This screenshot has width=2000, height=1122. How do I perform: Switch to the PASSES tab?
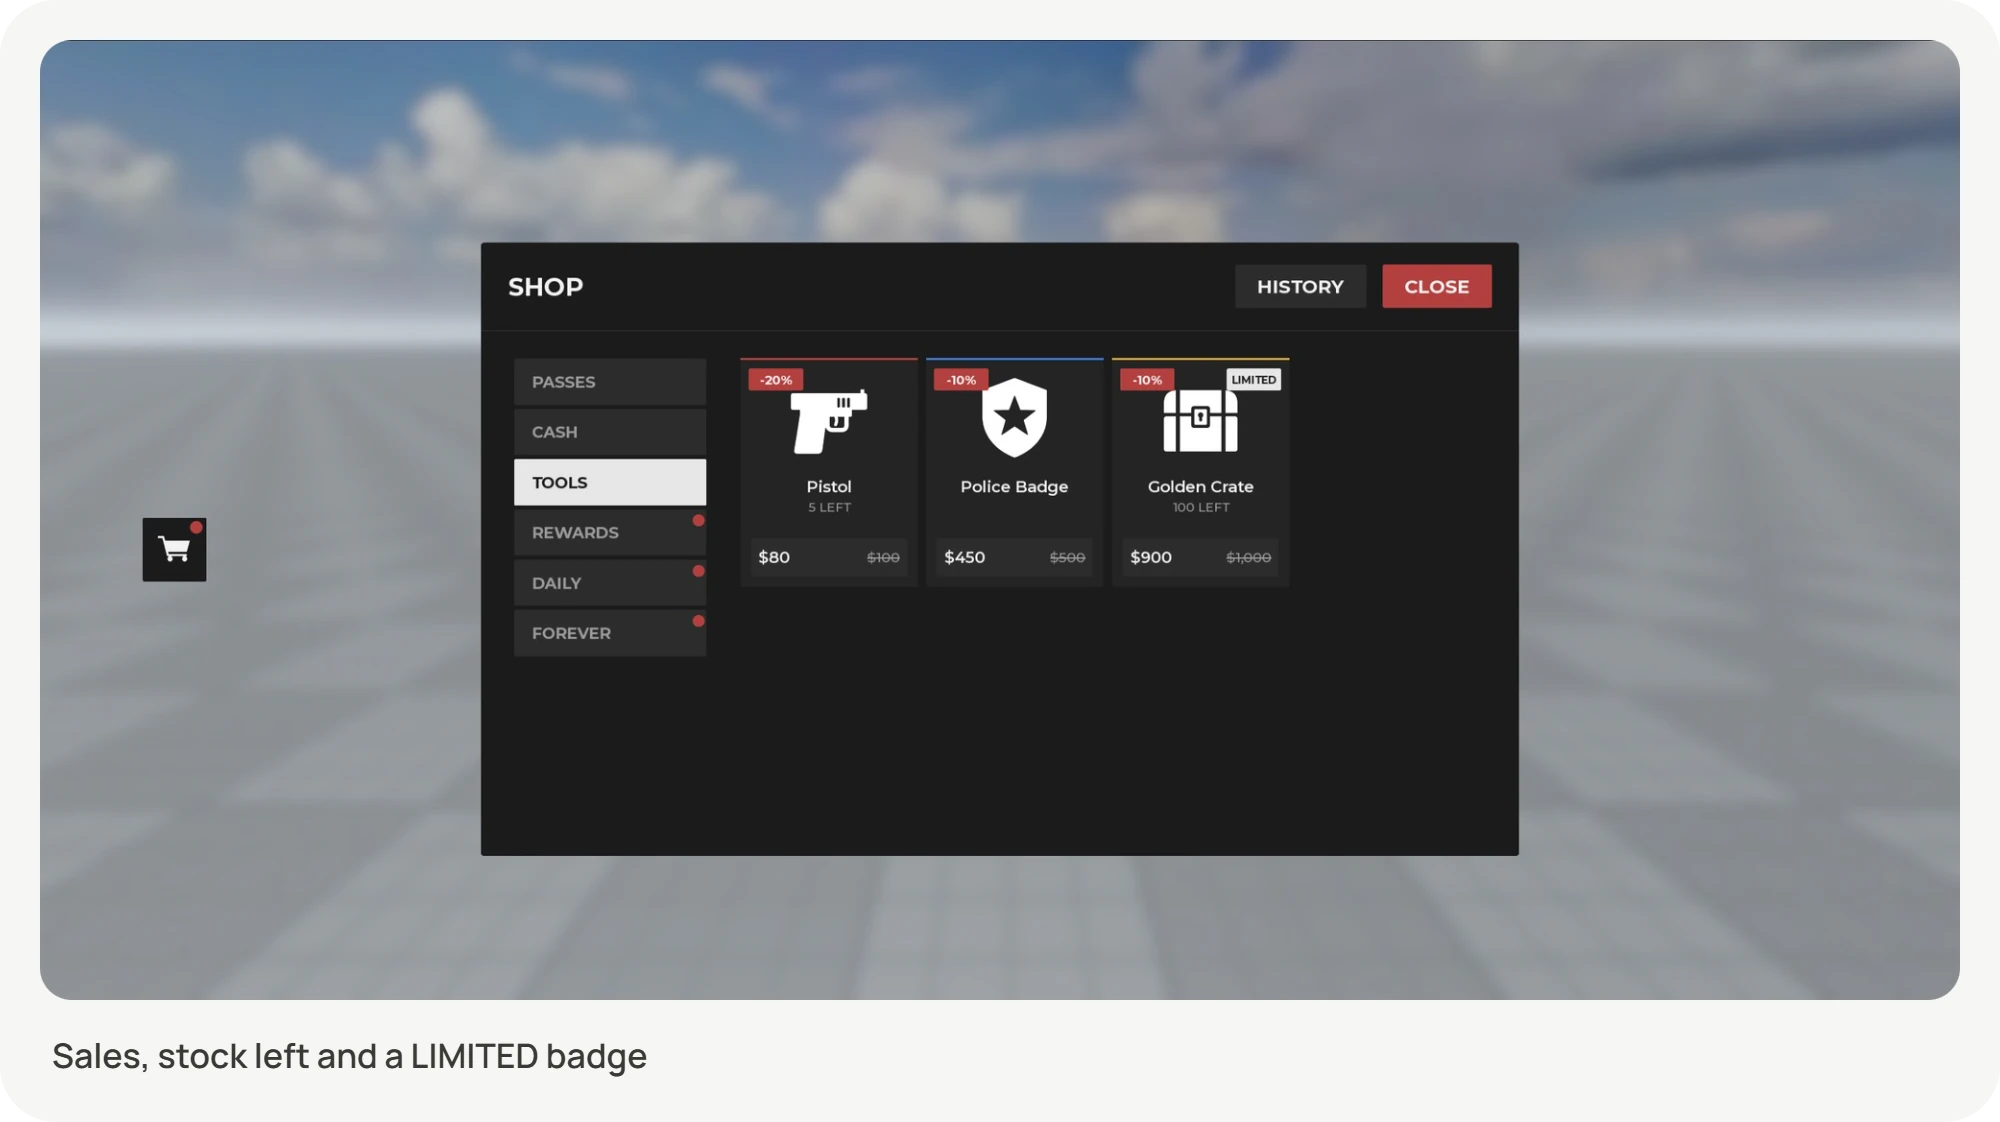coord(610,382)
